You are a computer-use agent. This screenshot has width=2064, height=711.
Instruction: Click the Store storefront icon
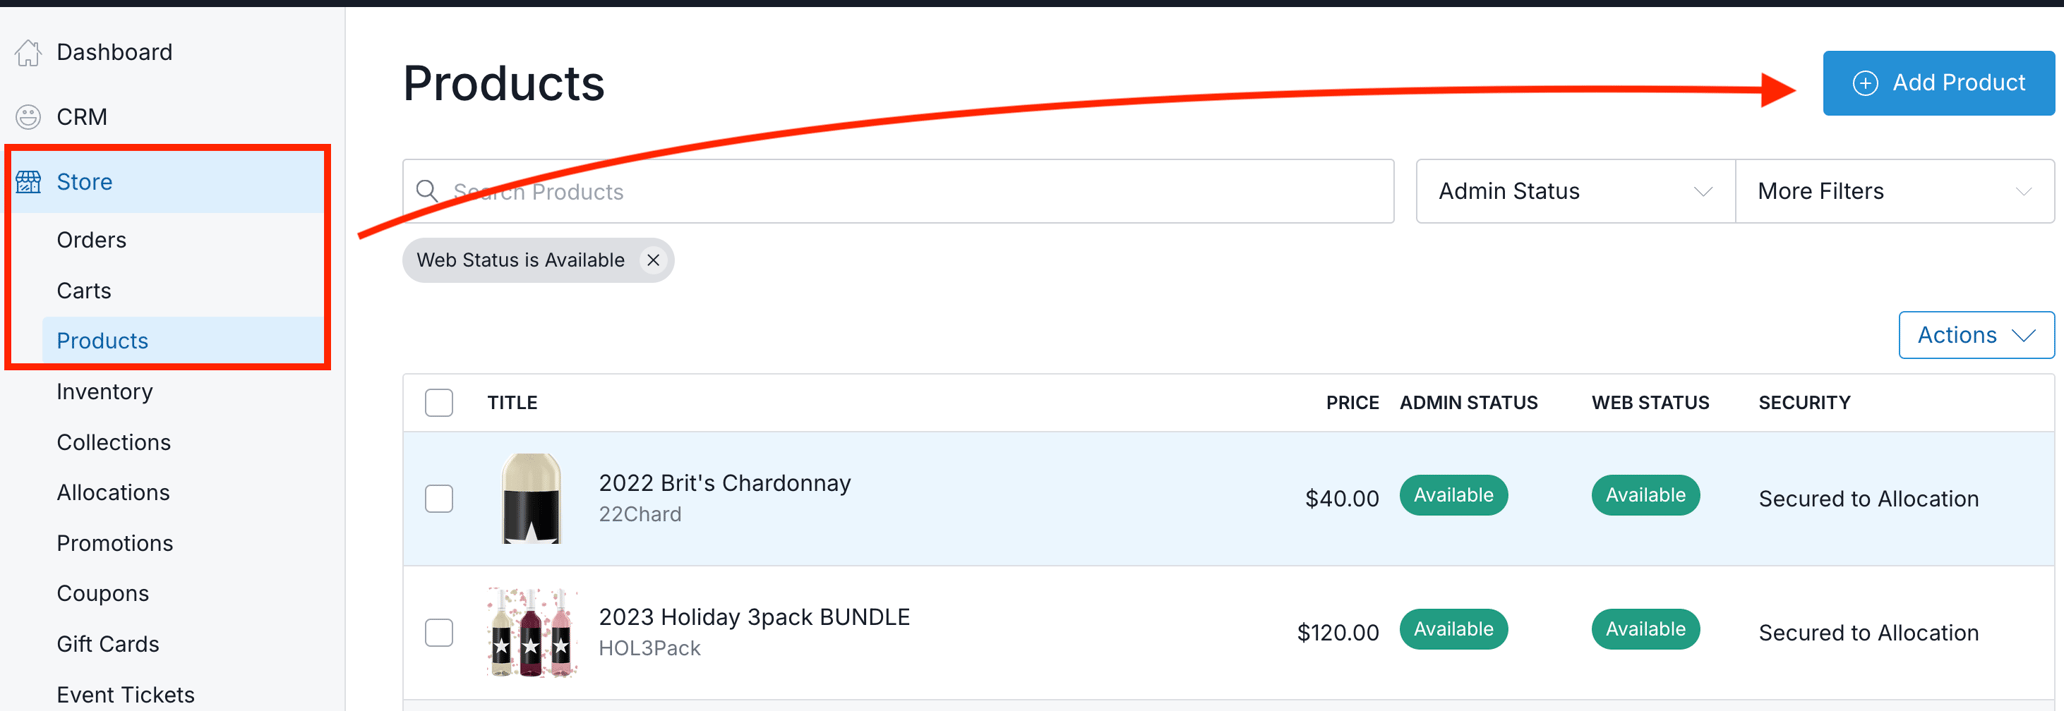[28, 182]
